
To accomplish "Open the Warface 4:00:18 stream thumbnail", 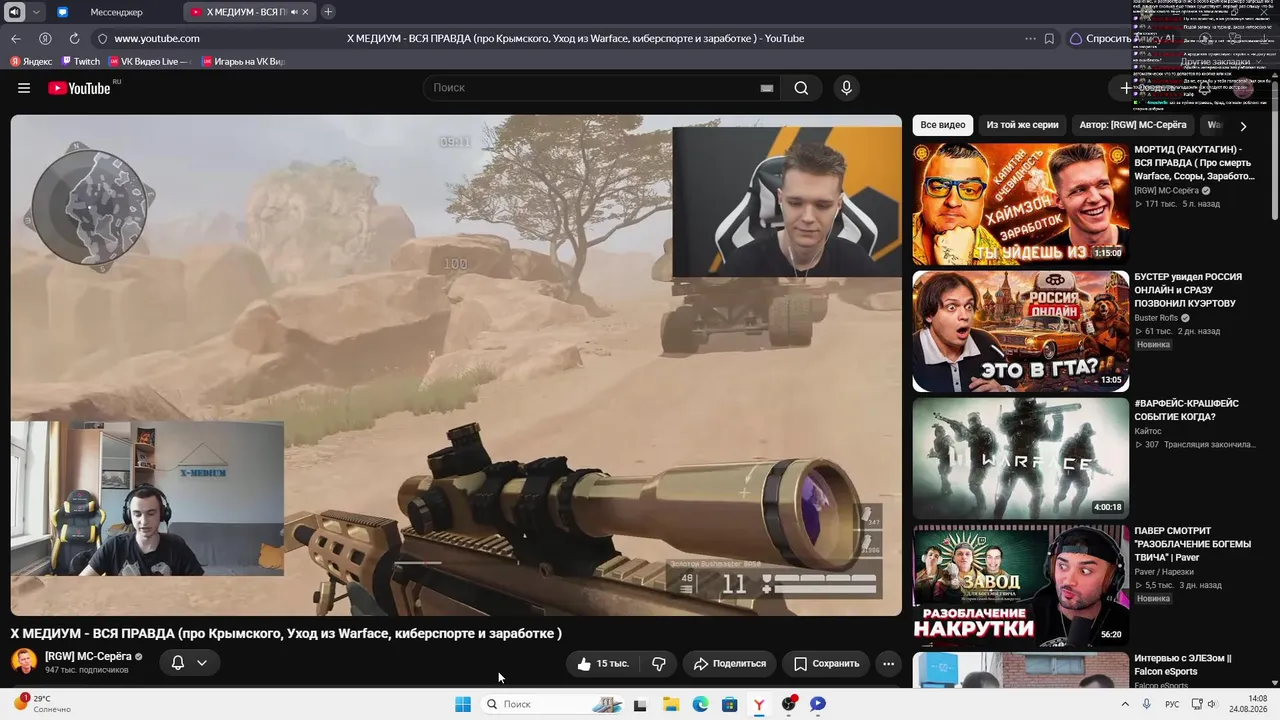I will coord(1021,458).
